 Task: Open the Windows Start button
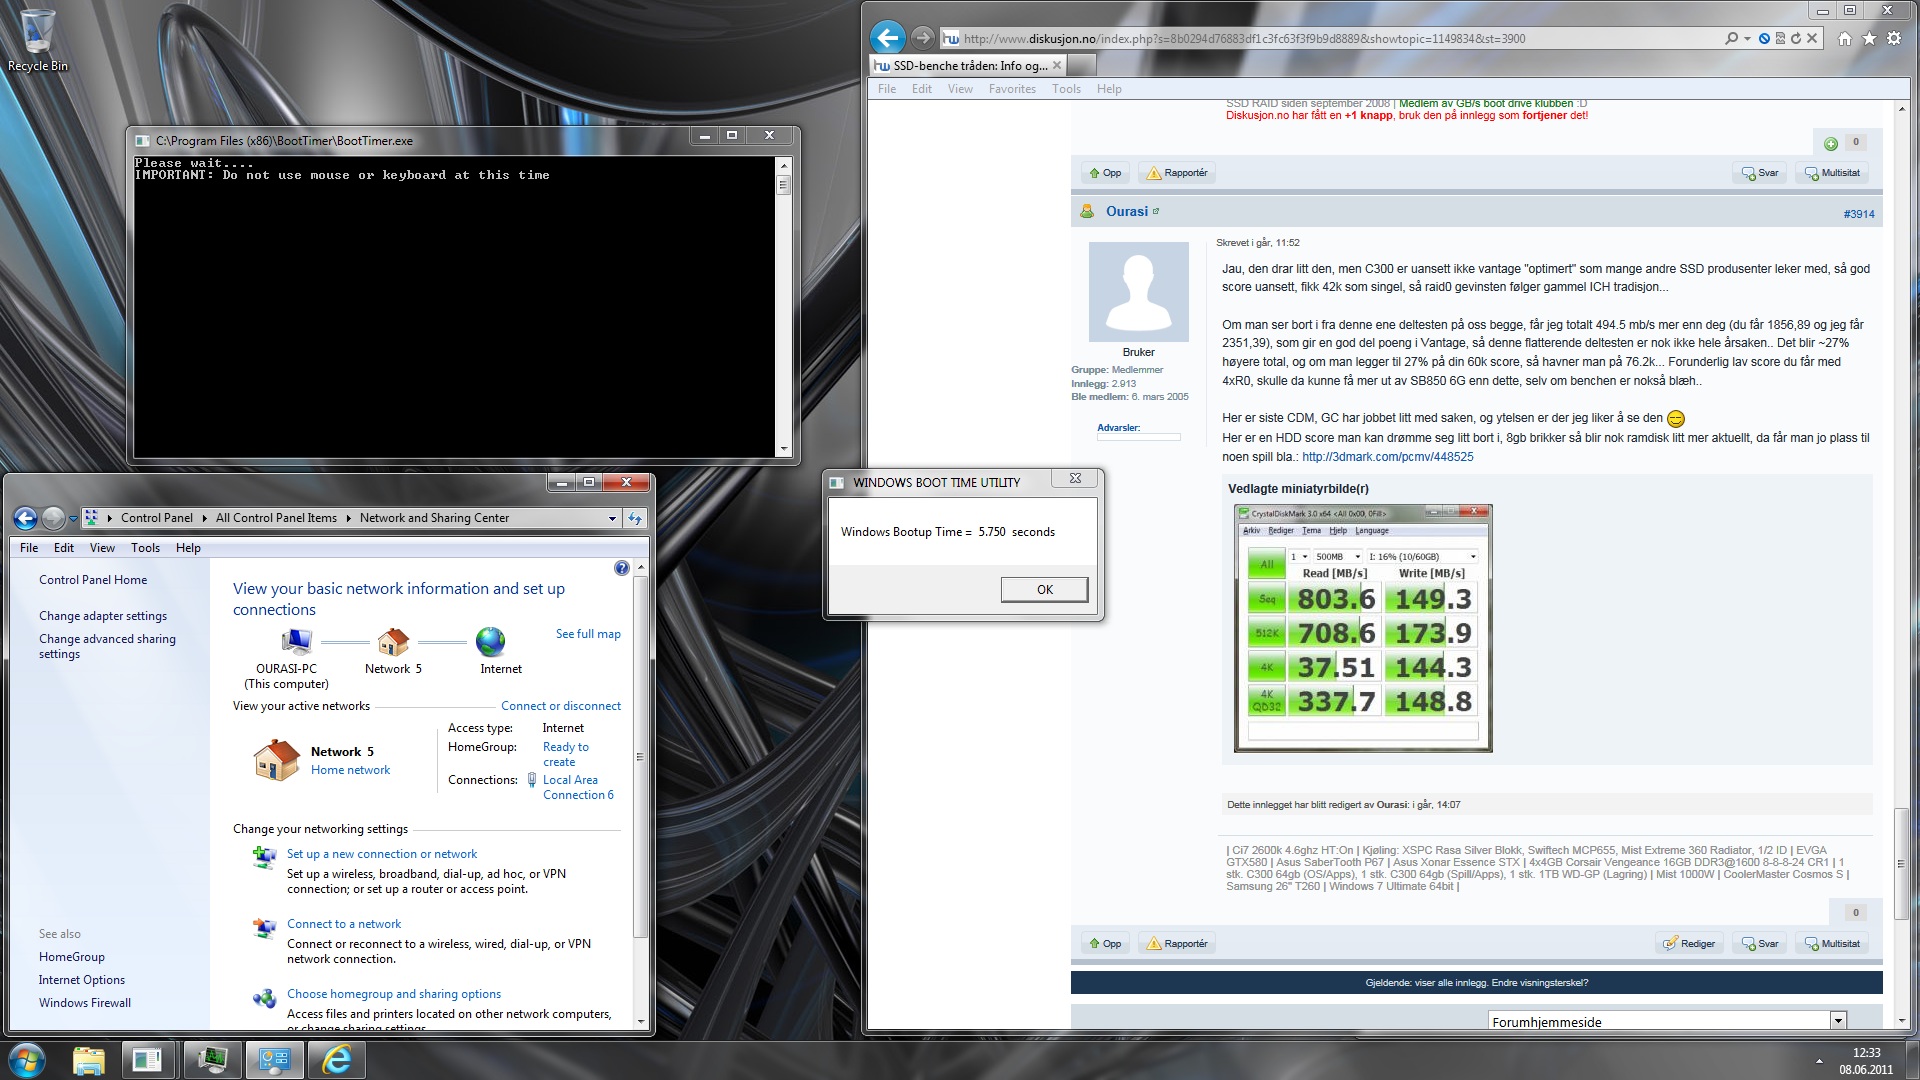coord(27,1059)
